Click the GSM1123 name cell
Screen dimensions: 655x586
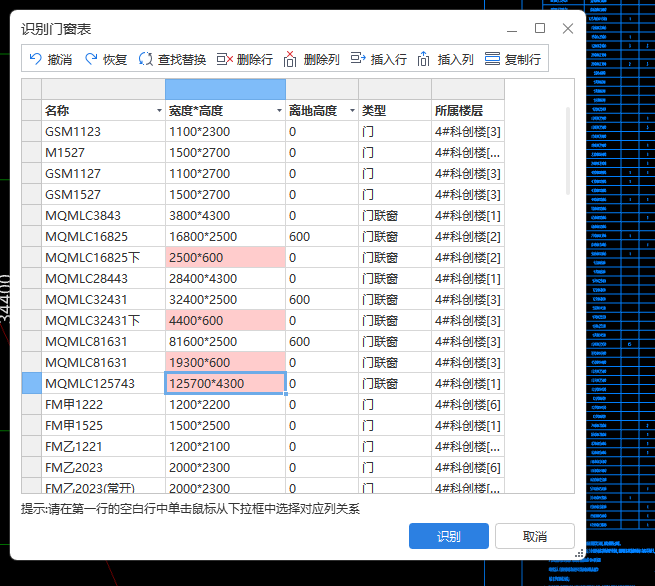click(x=104, y=132)
